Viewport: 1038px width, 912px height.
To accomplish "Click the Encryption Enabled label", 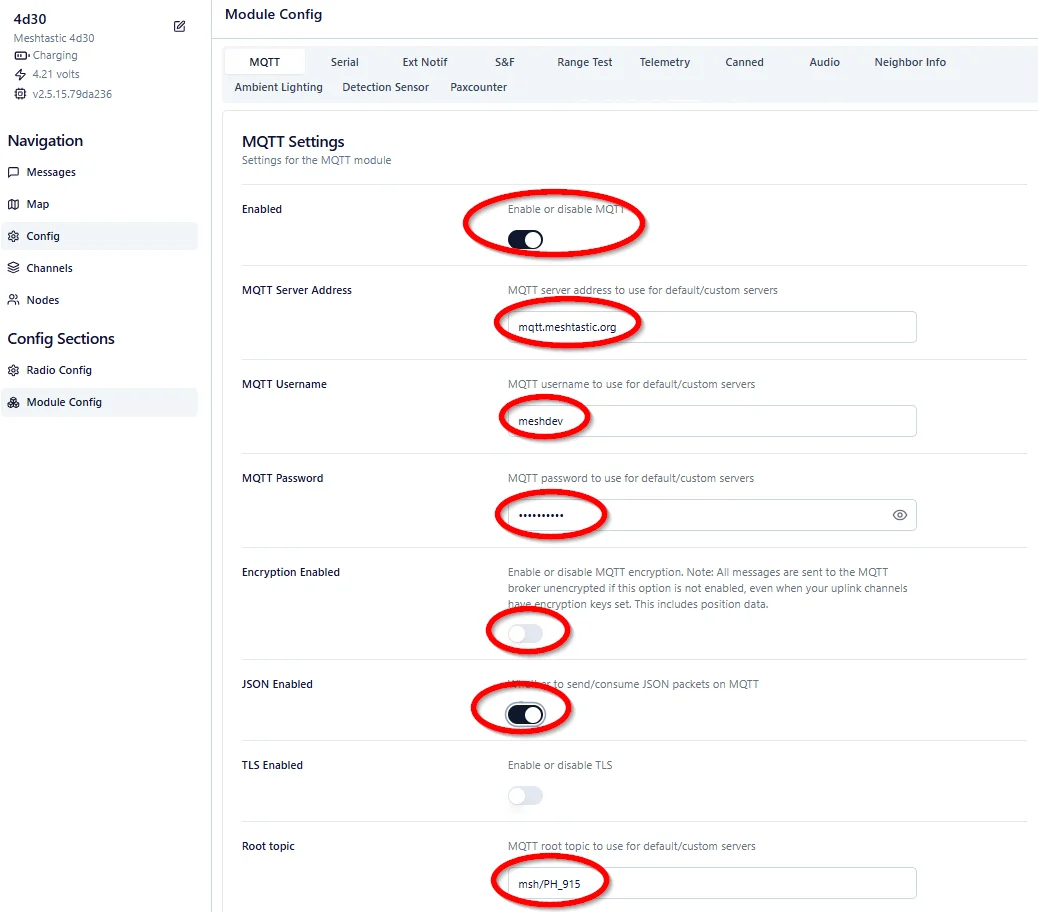I will (x=291, y=572).
